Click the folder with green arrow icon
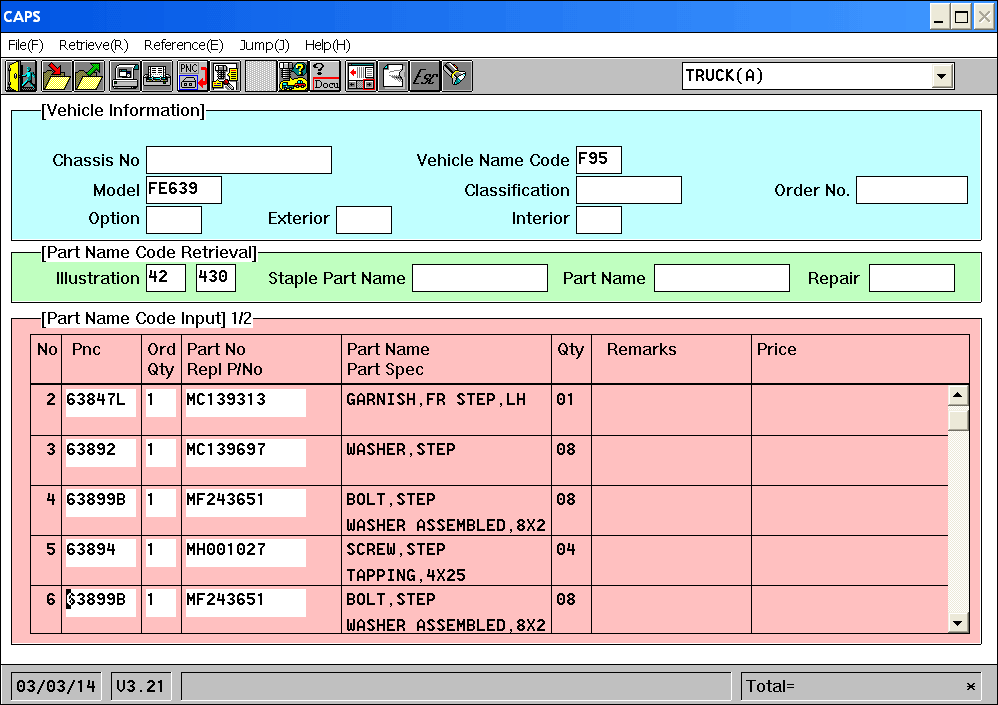Screen dimensions: 998x705 tap(88, 76)
